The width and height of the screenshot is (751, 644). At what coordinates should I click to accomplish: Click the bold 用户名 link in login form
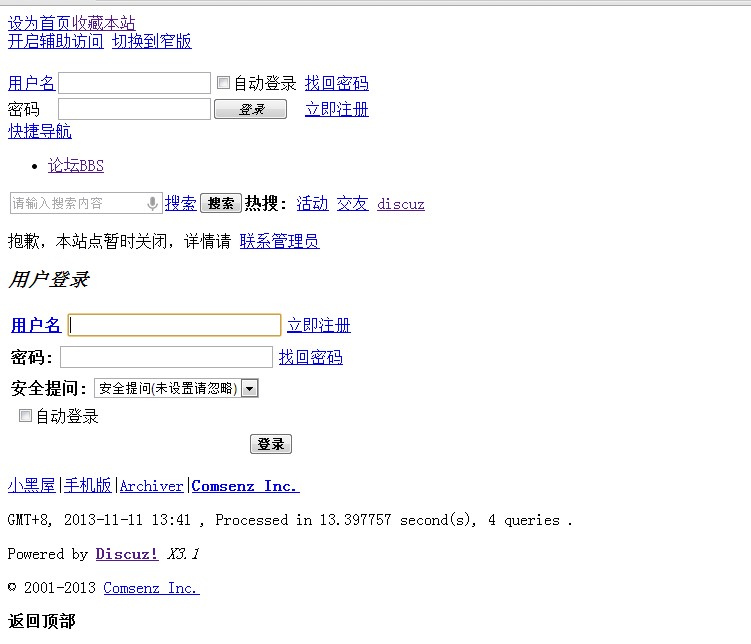pos(36,325)
